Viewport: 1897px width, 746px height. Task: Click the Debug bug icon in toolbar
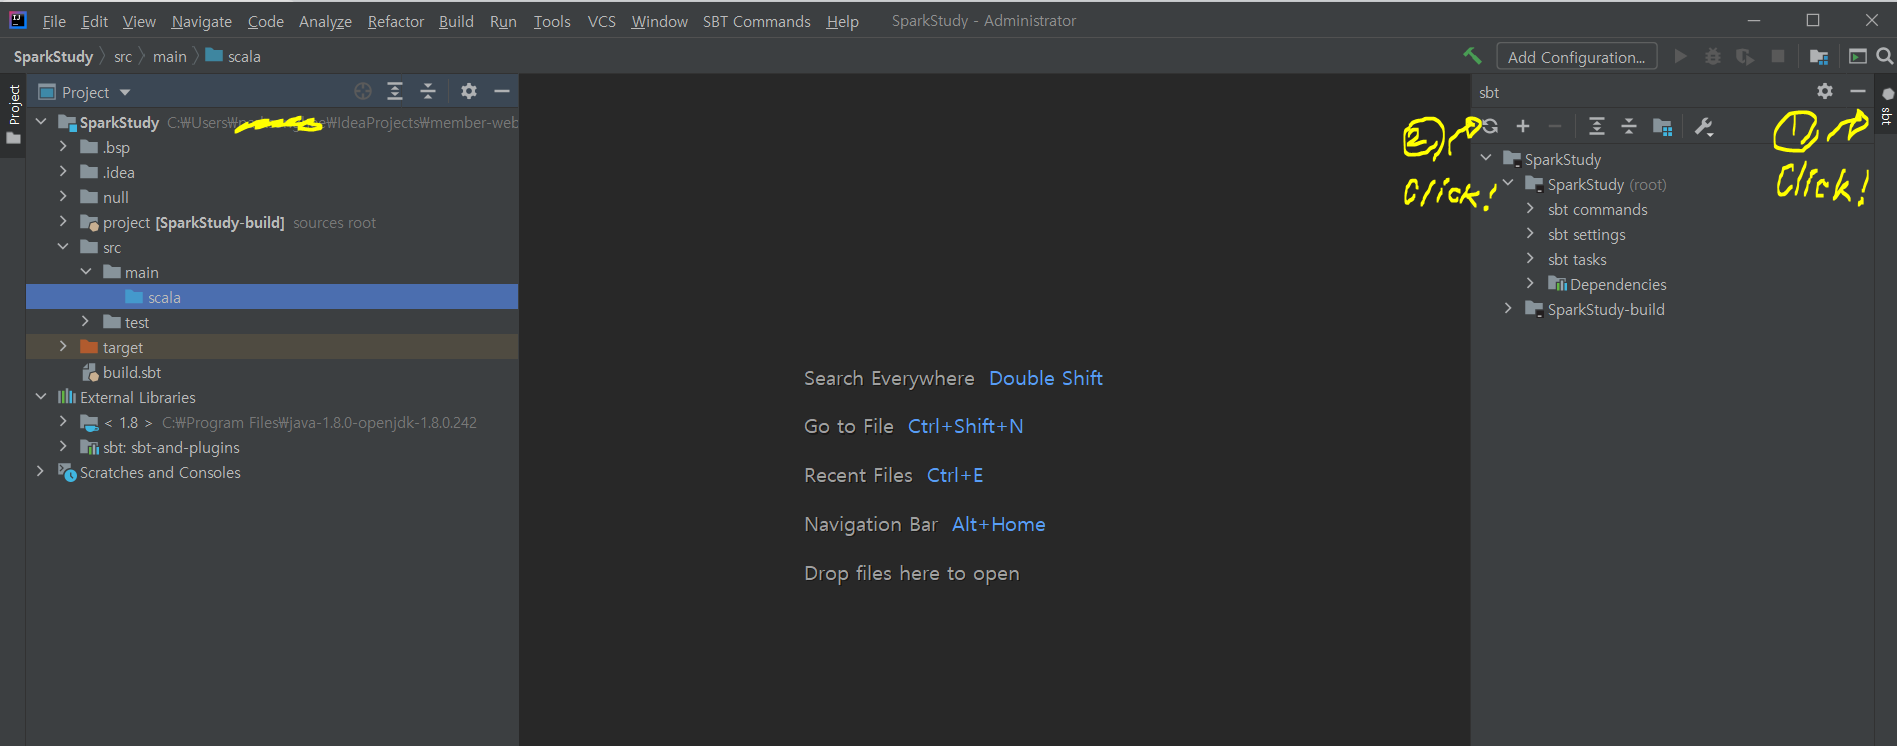pos(1713,56)
